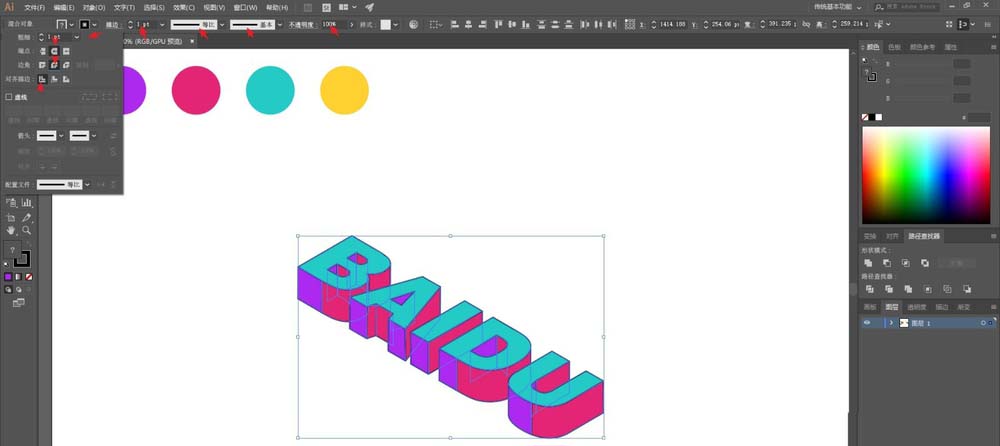Enable the dashed line checkbox
Image resolution: width=1000 pixels, height=446 pixels.
click(9, 97)
